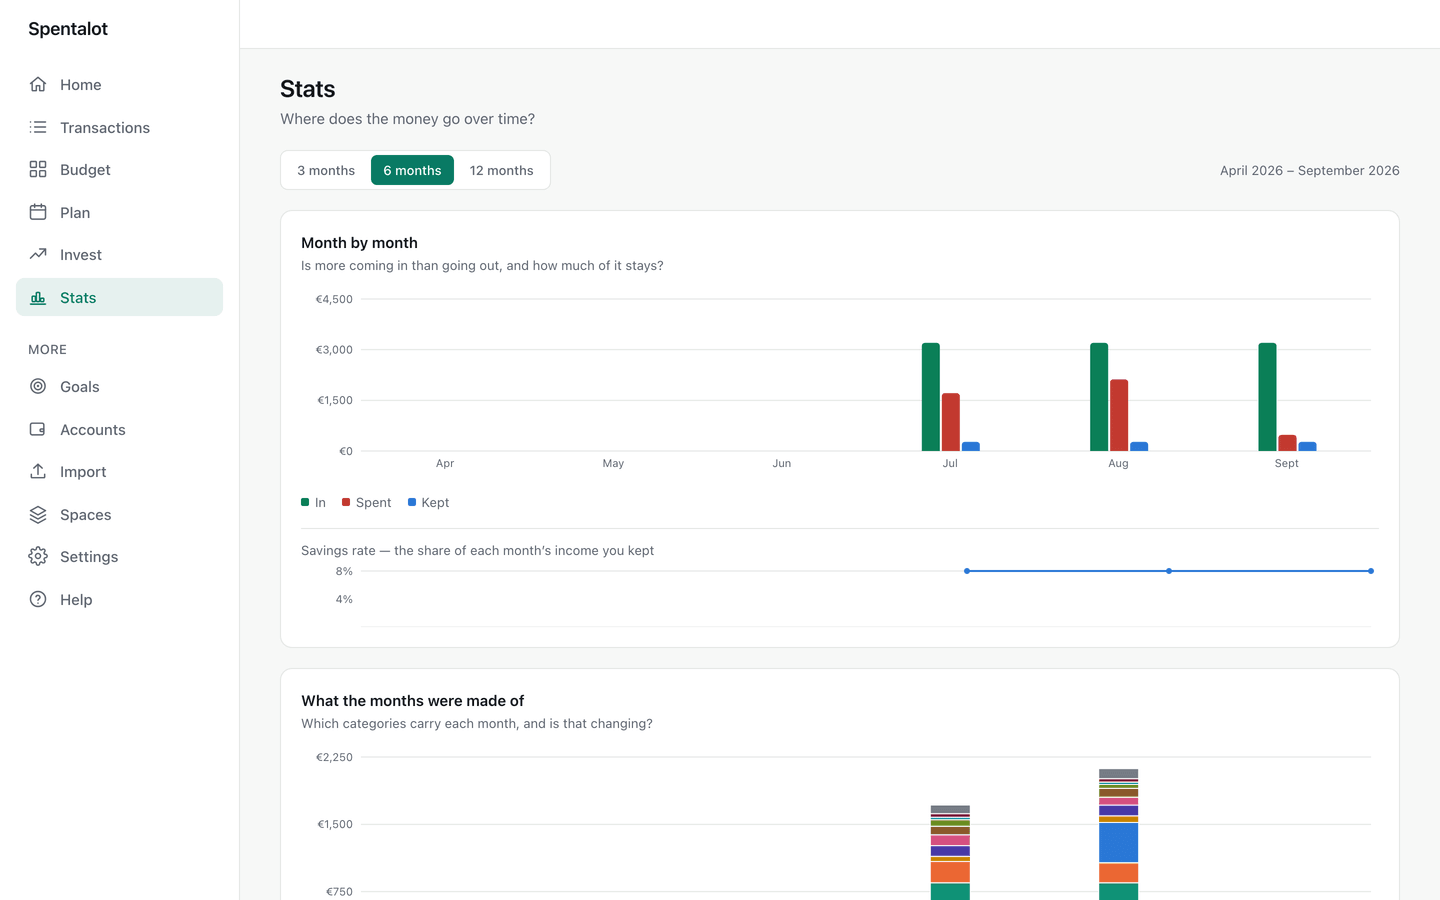Click the Accounts wallet icon

click(x=38, y=429)
